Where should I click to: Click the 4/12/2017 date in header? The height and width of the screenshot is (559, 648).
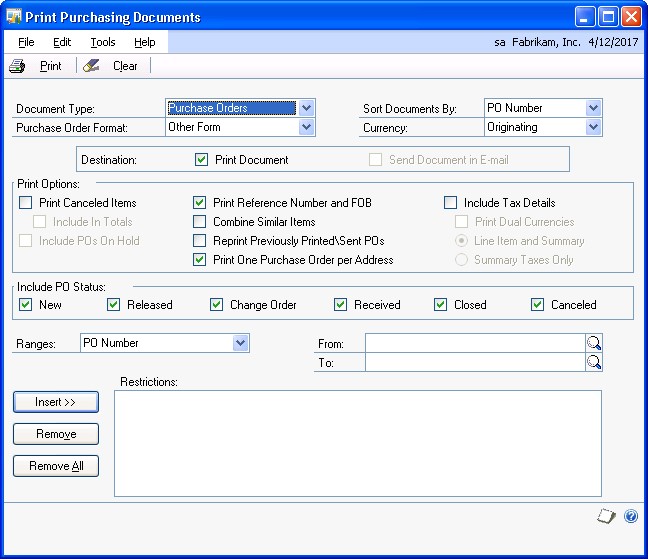[x=613, y=42]
